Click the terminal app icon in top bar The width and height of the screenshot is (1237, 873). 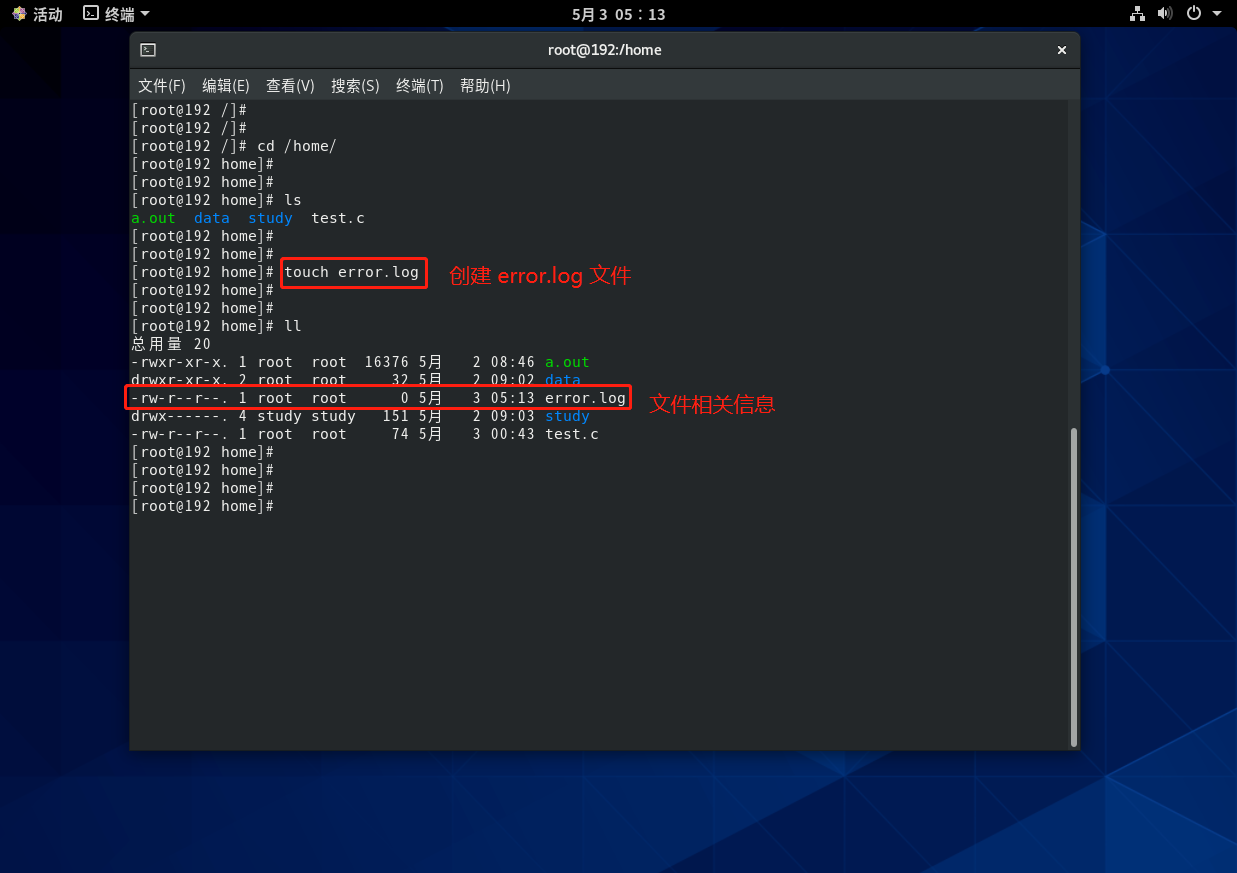91,14
